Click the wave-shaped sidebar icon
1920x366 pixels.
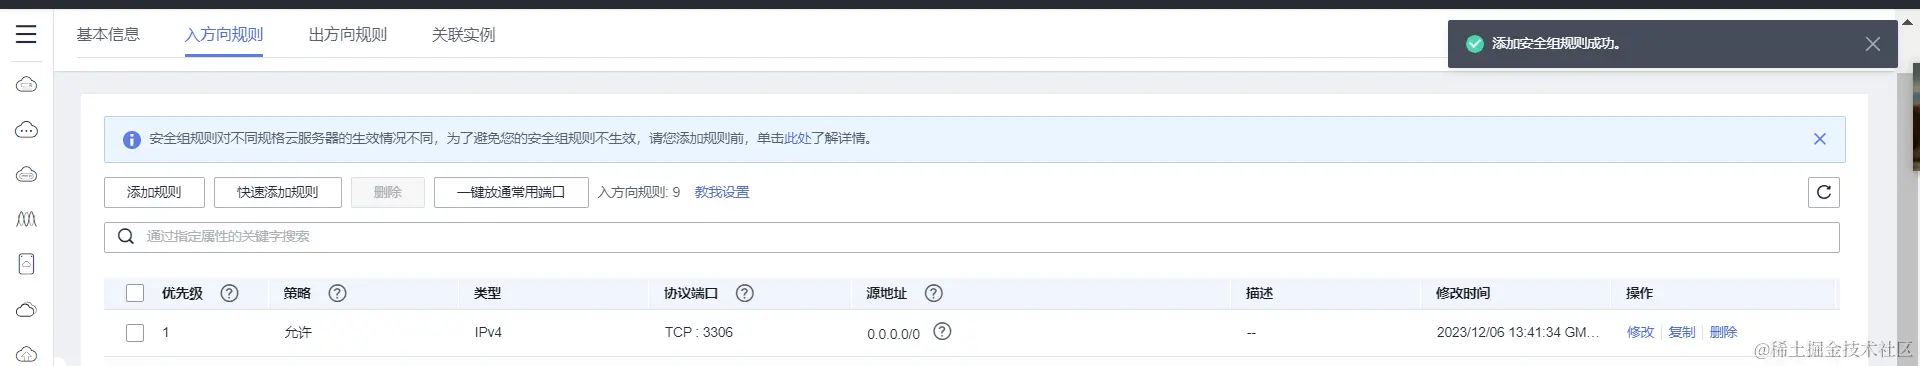(27, 219)
